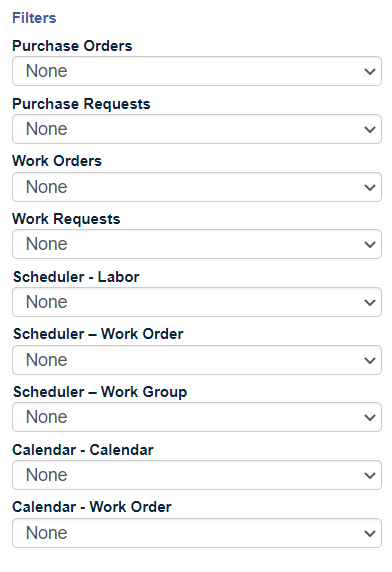This screenshot has height=572, width=392.
Task: Click chevron arrow in Scheduler – Work Group select
Action: 370,417
